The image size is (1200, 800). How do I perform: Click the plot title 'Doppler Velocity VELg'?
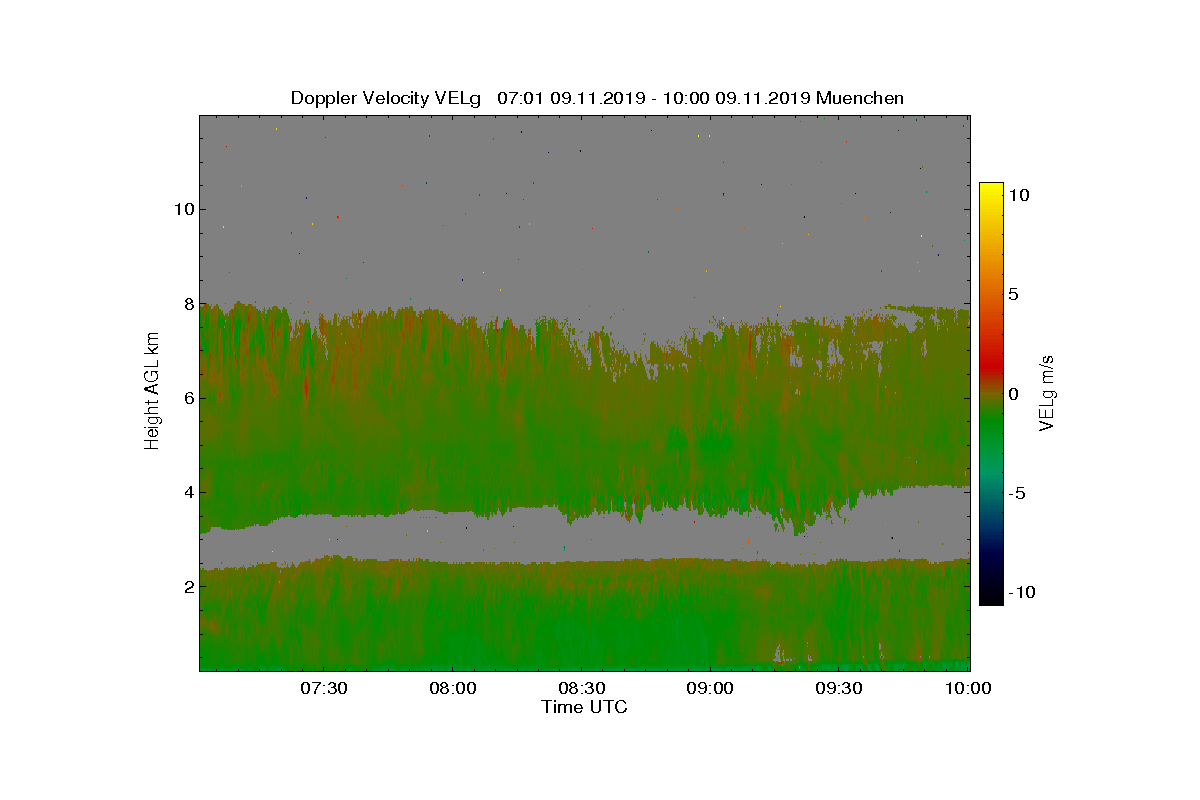coord(386,98)
